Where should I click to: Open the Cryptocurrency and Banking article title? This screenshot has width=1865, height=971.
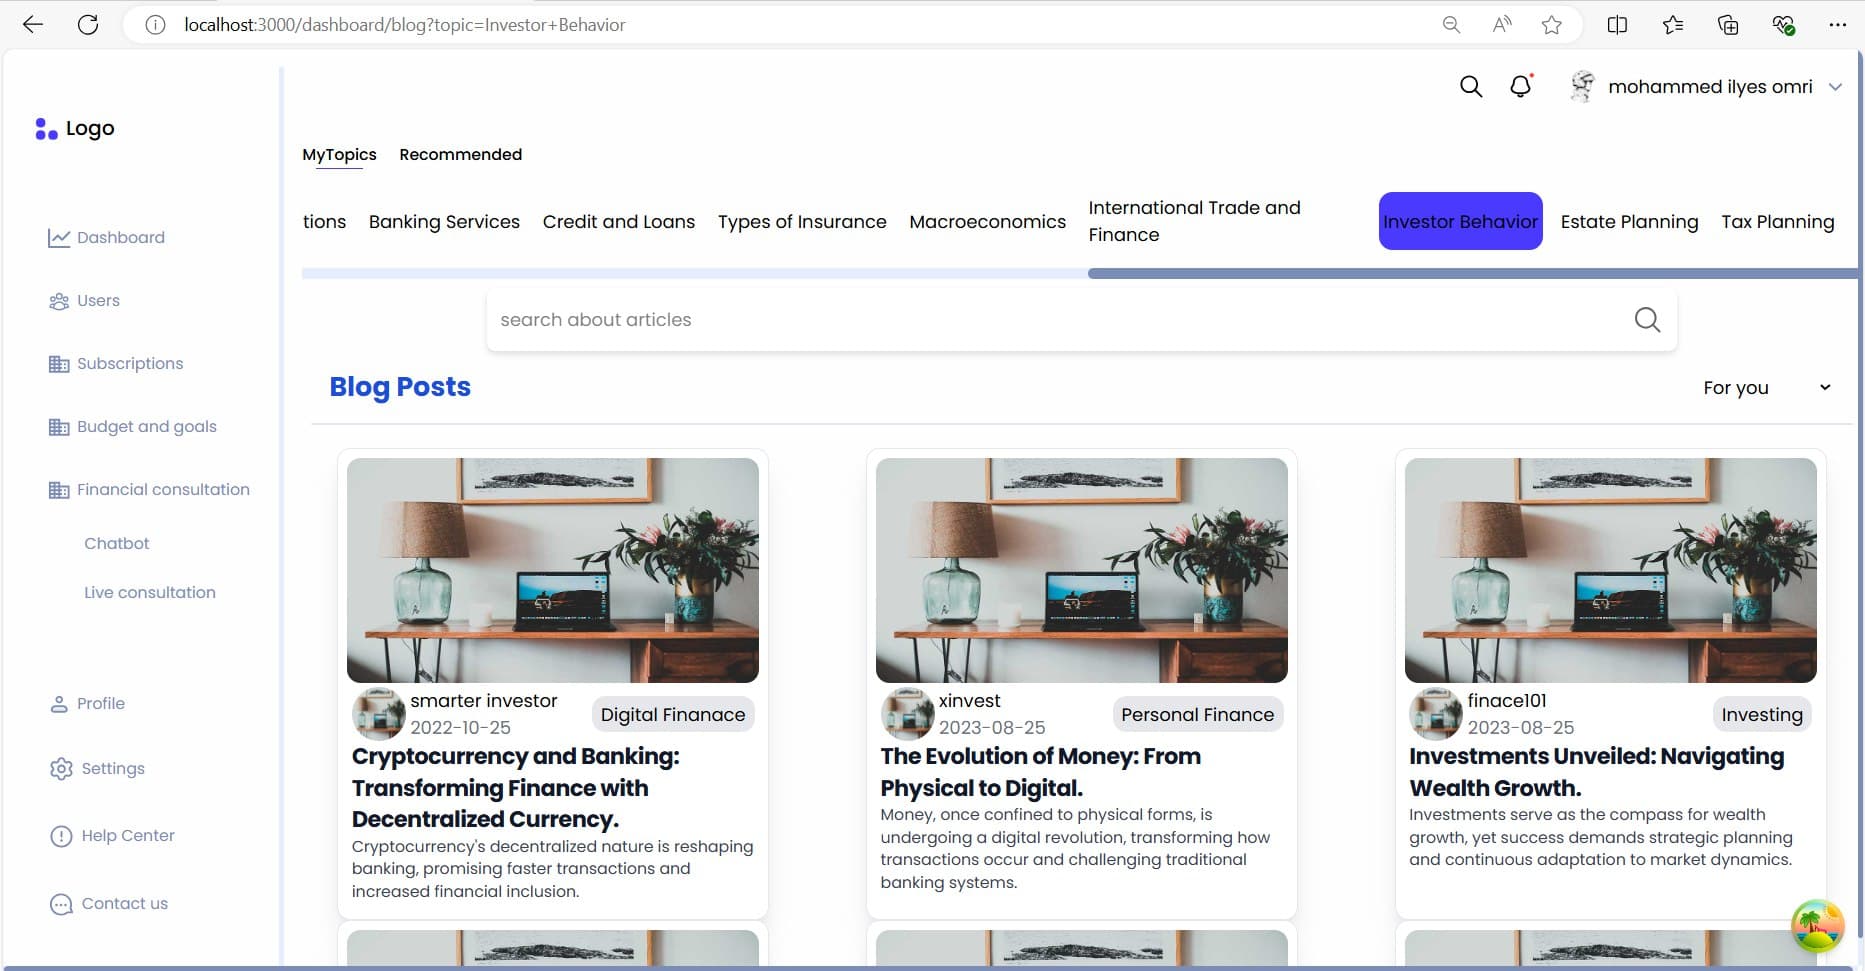pos(515,787)
